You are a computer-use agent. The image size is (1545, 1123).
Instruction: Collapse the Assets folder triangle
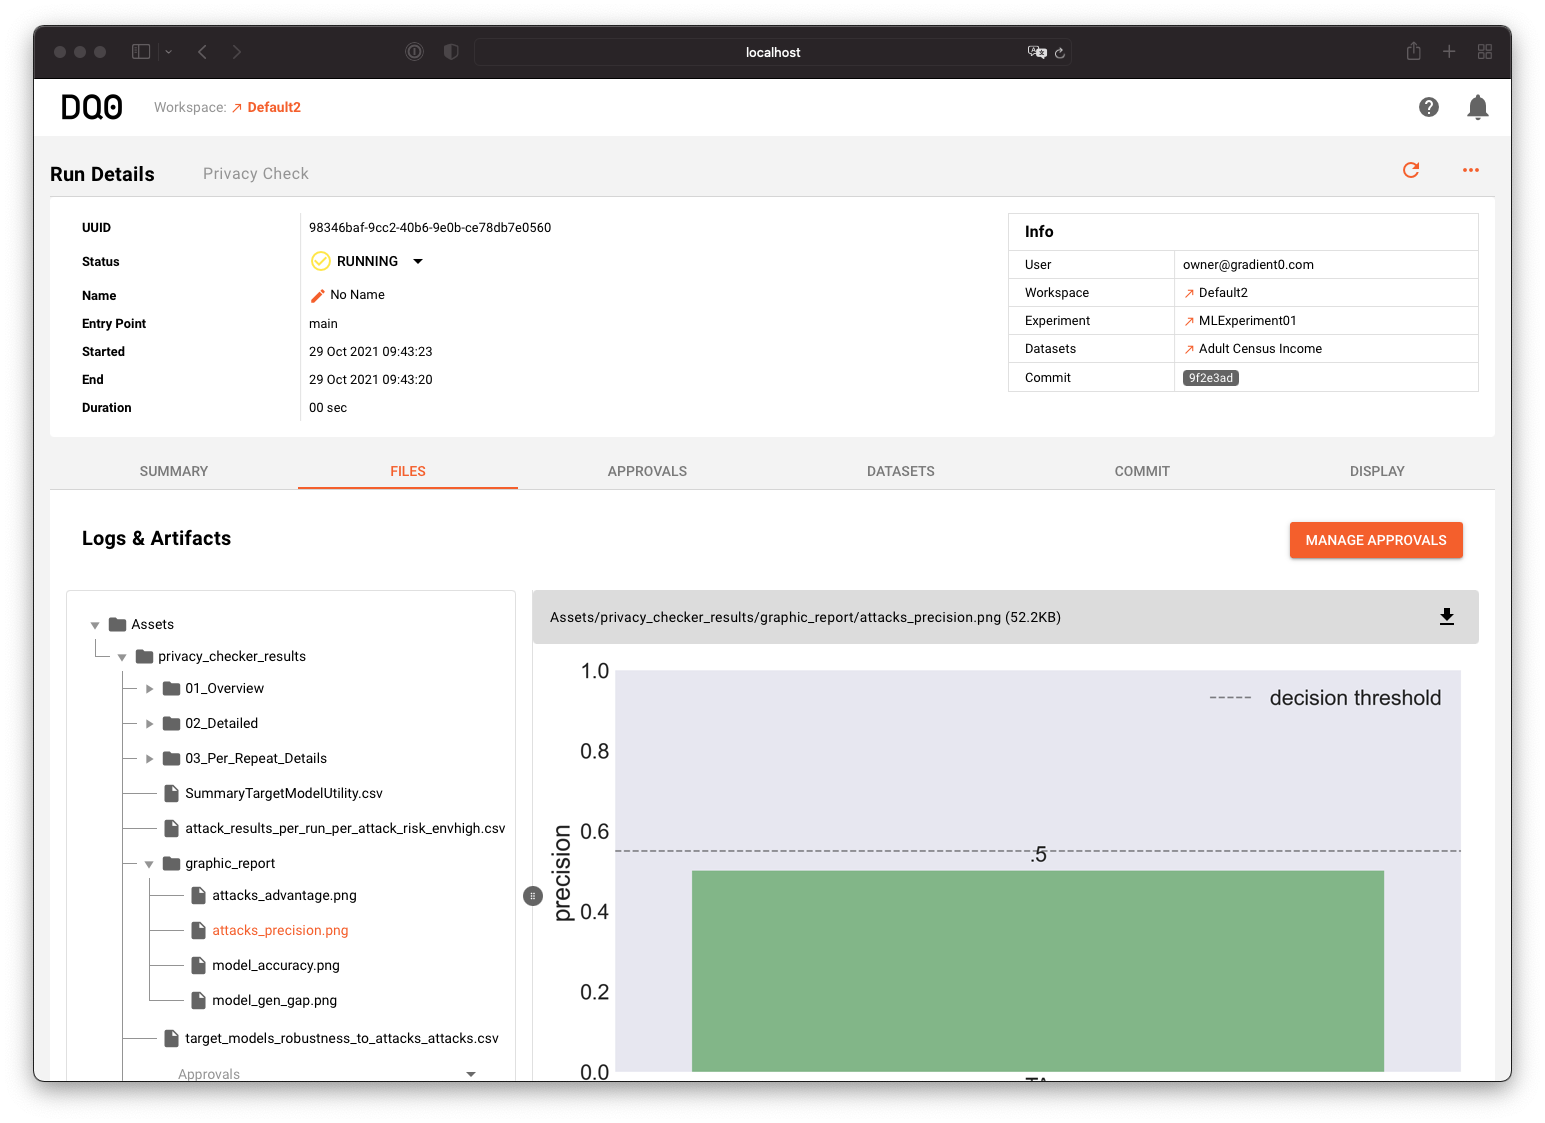coord(95,625)
